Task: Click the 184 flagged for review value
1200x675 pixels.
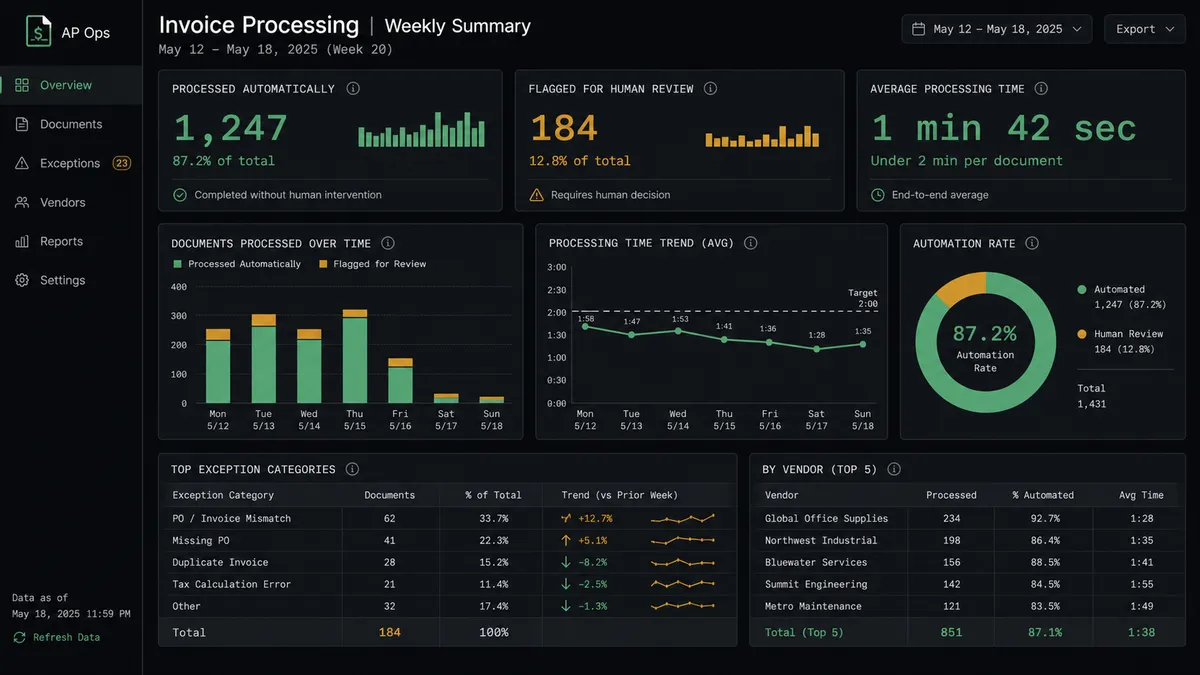Action: [x=564, y=128]
